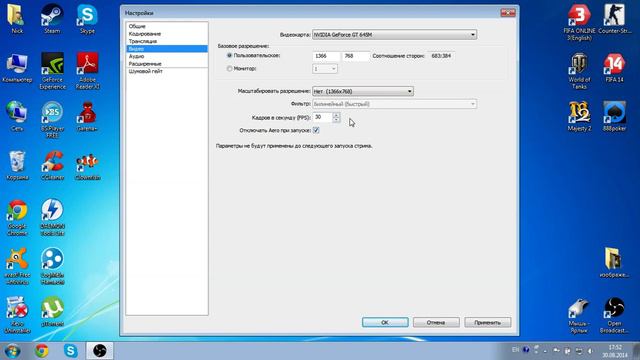640x360 pixels.
Task: Click the OK button
Action: (x=385, y=322)
